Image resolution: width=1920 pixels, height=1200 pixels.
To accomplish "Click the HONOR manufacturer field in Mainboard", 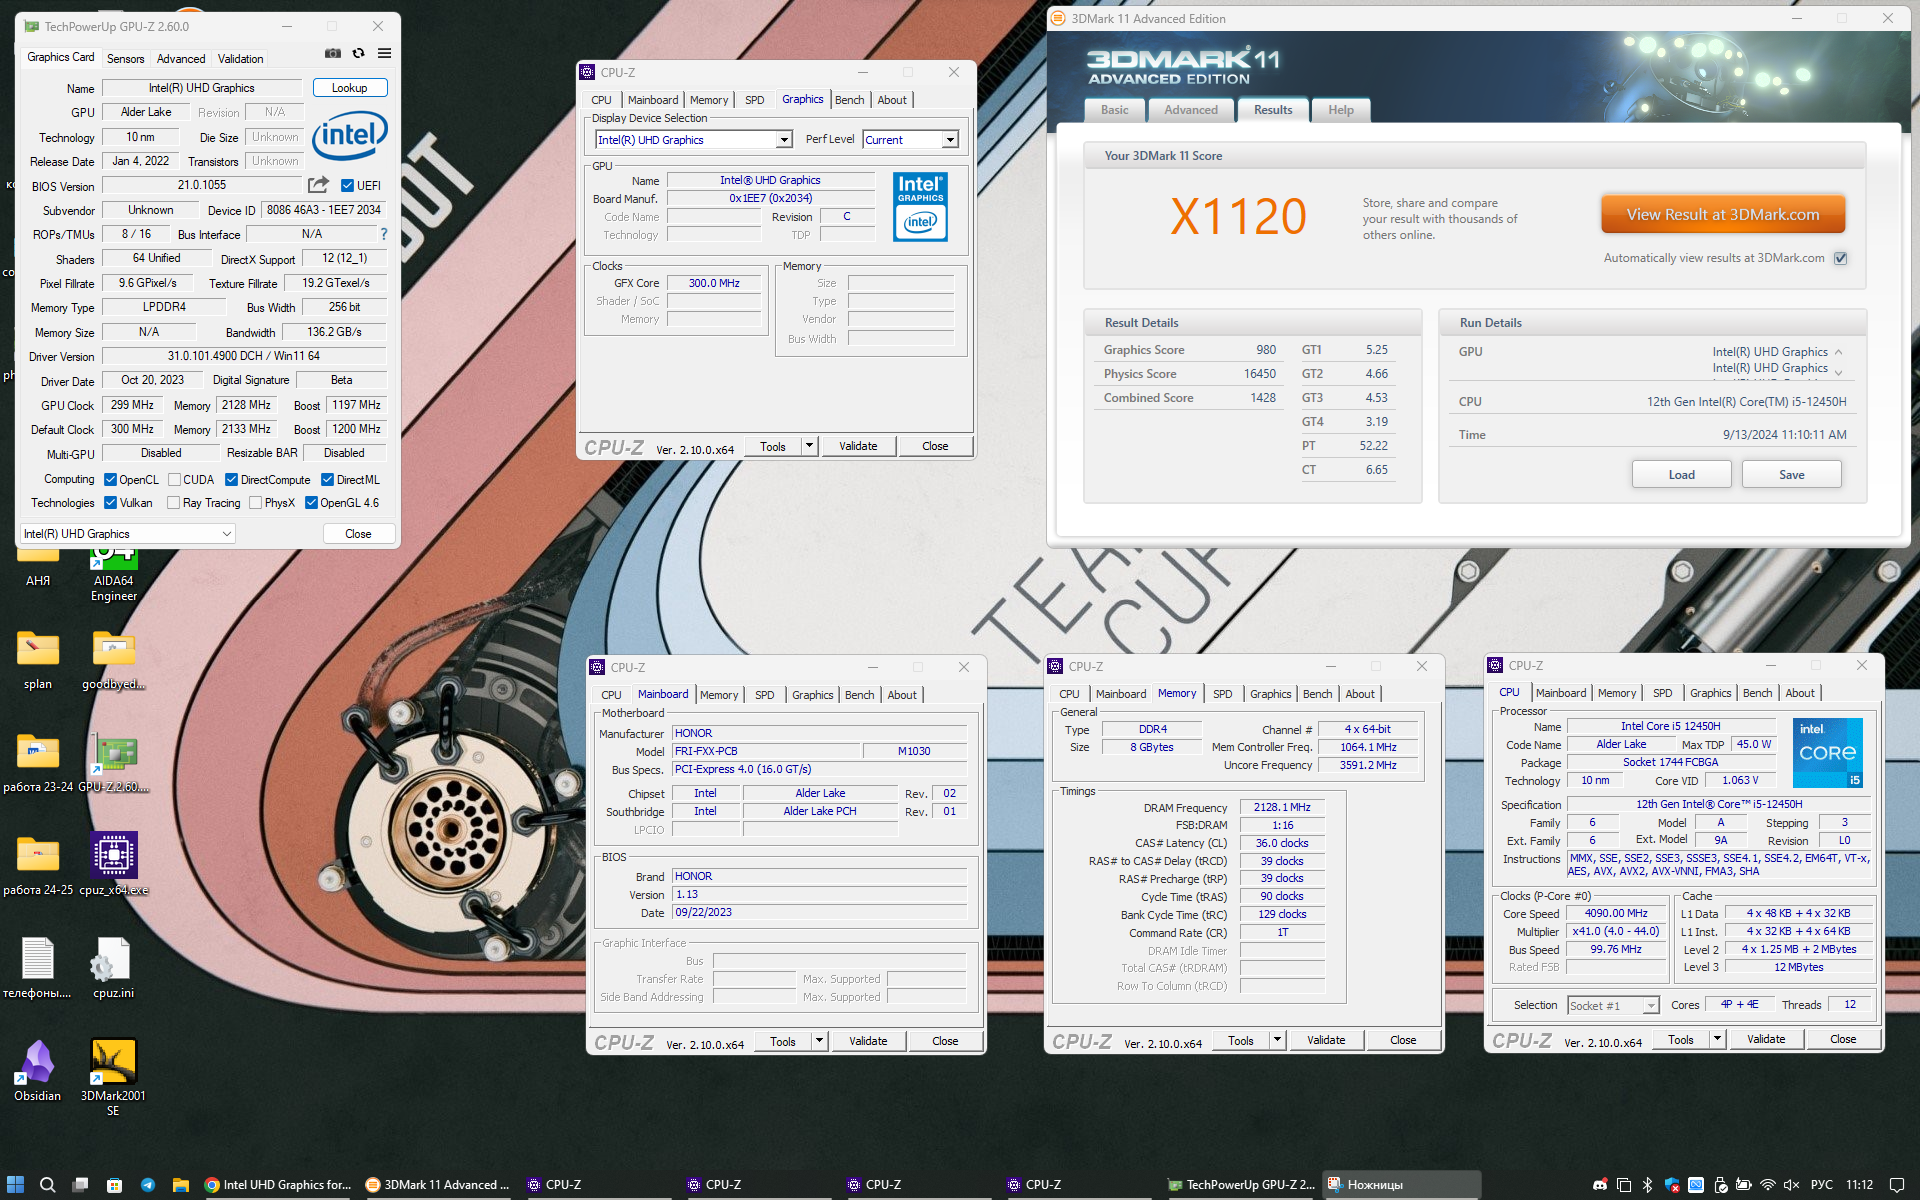I will pos(819,733).
